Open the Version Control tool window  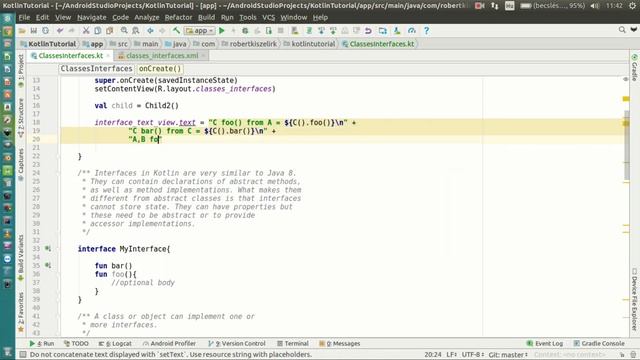tap(237, 344)
